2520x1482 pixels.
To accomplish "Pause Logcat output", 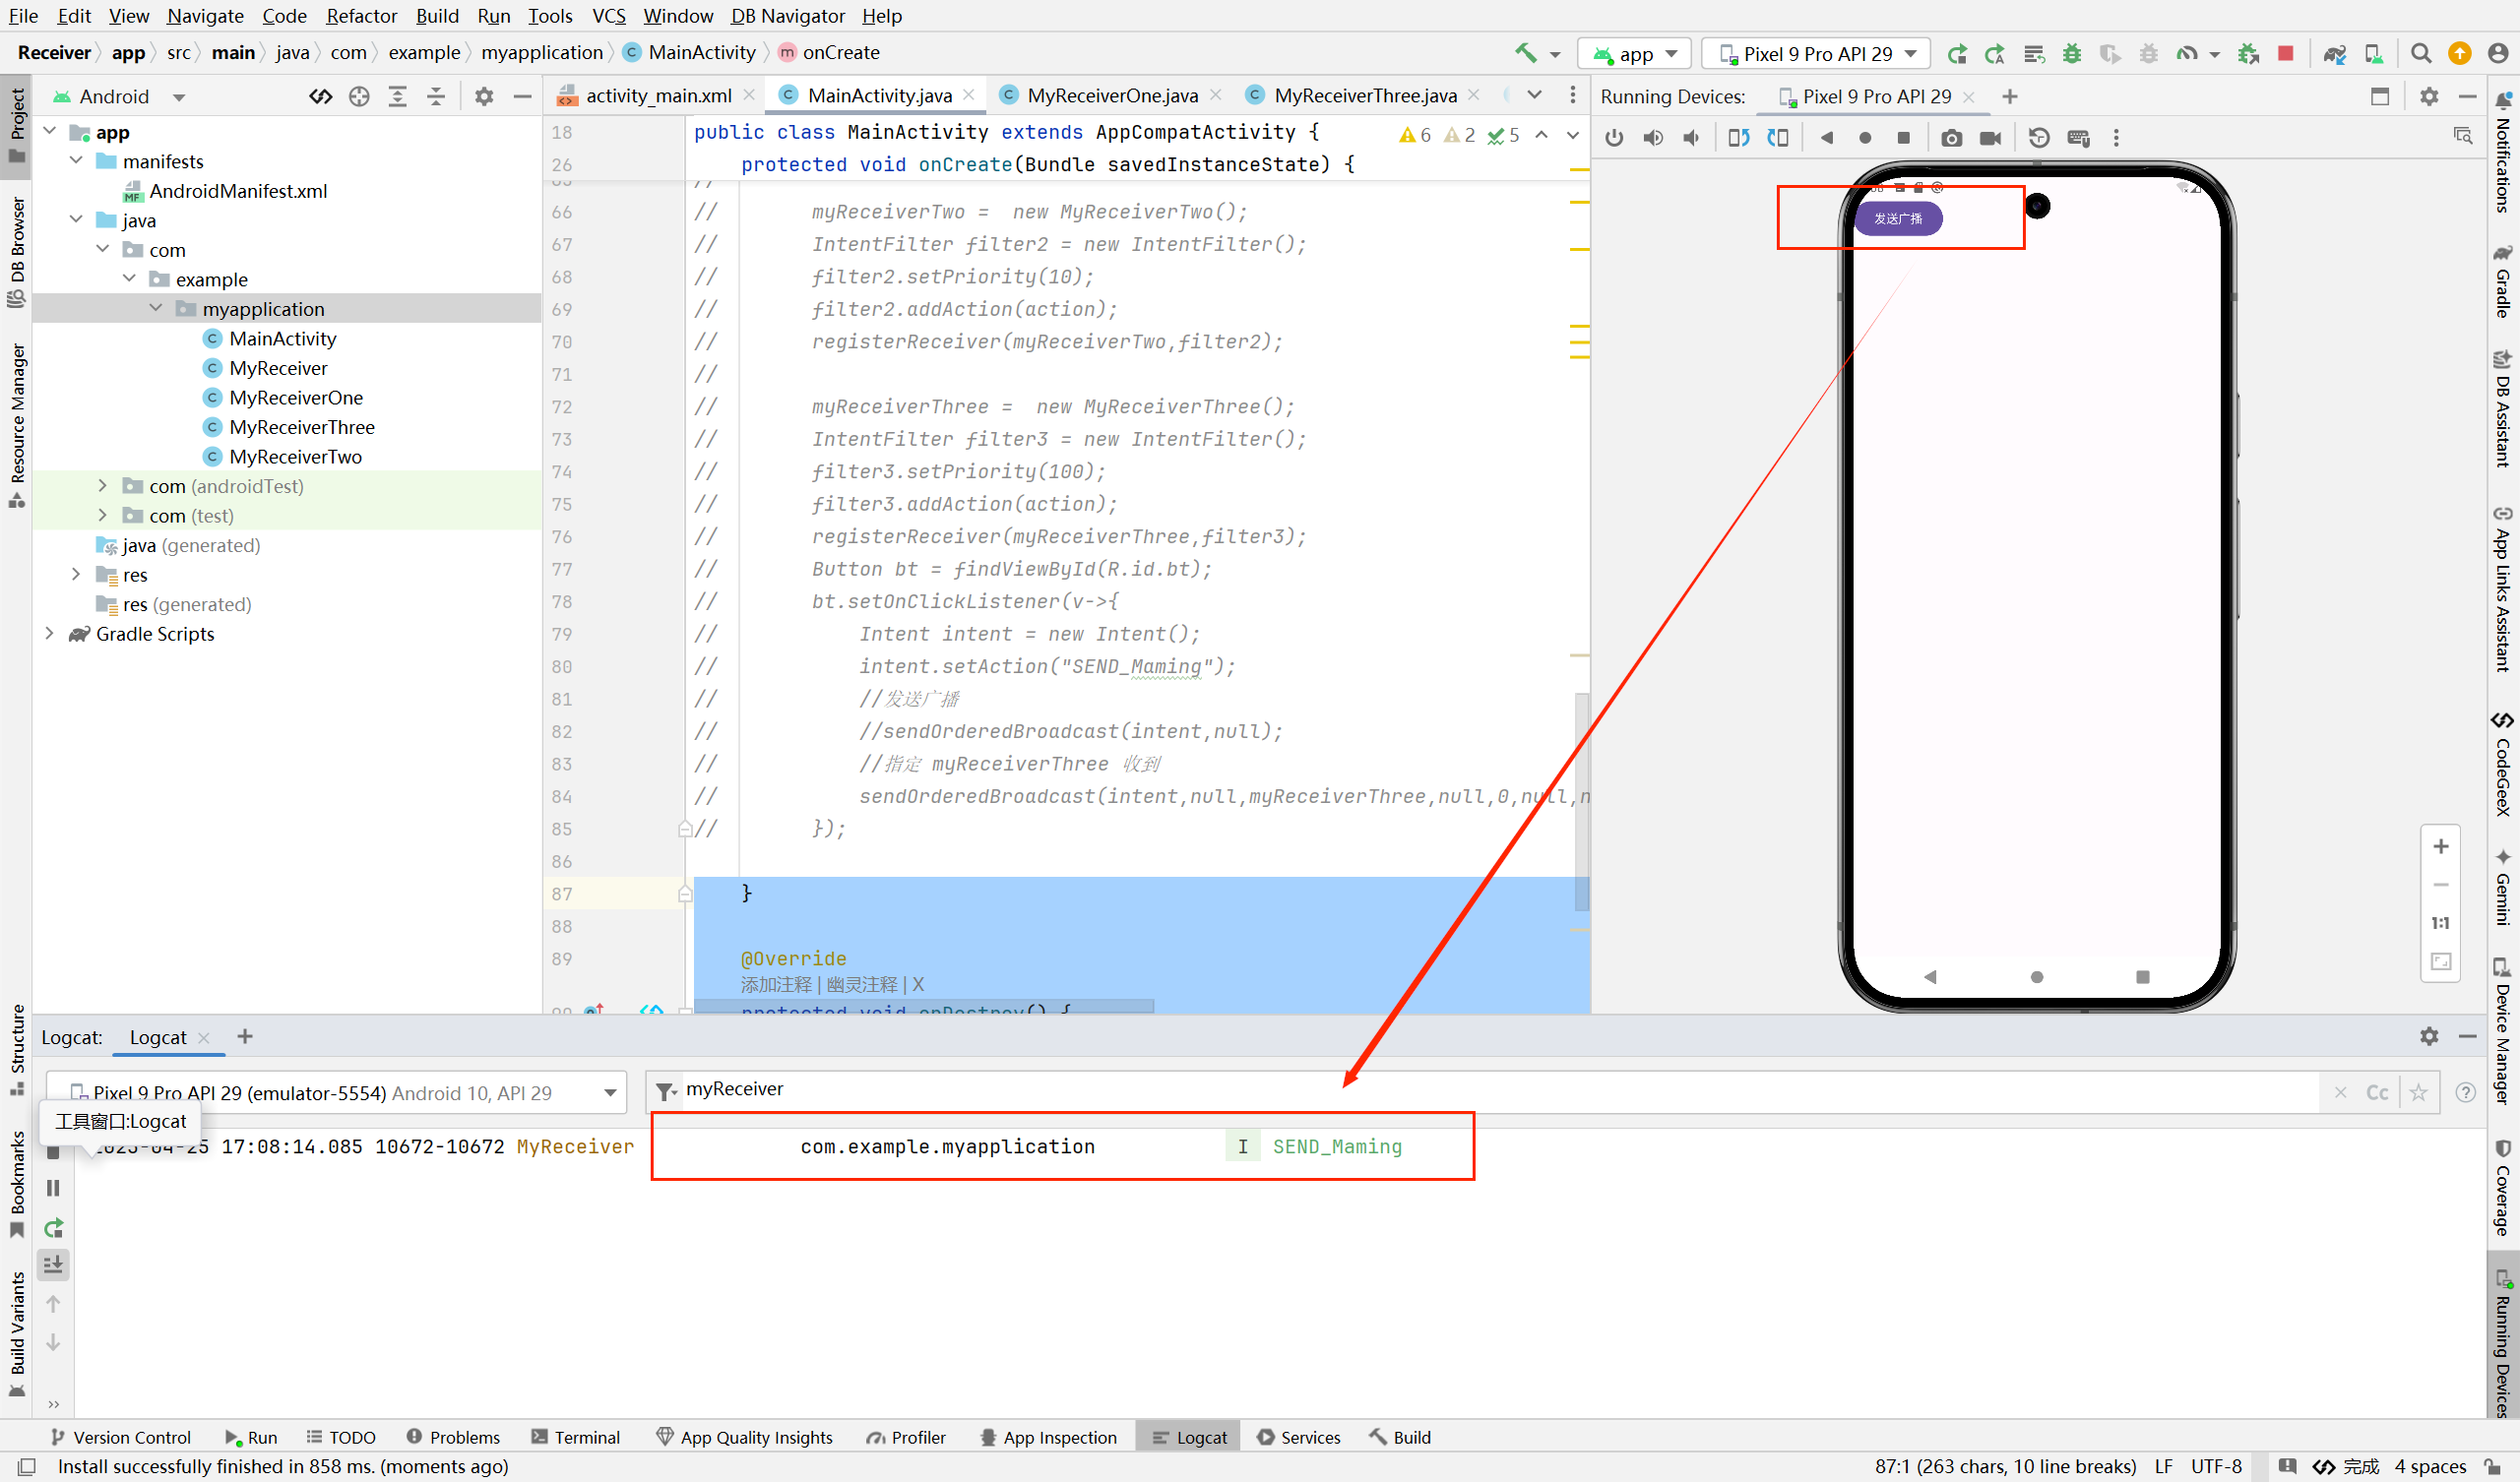I will (54, 1187).
